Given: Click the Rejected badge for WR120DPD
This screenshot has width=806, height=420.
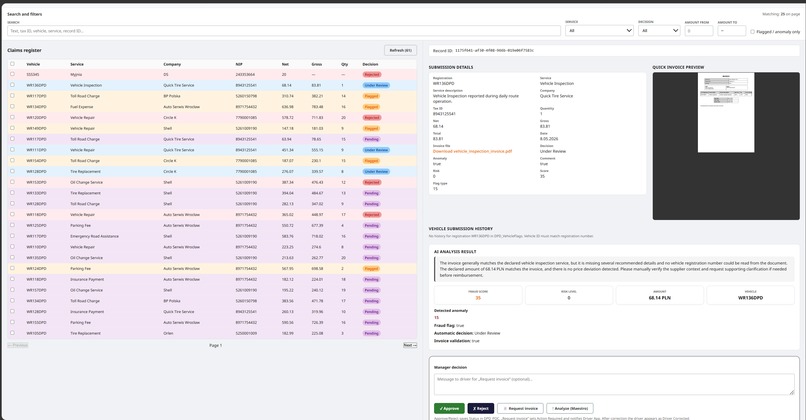Looking at the screenshot, I should 372,118.
